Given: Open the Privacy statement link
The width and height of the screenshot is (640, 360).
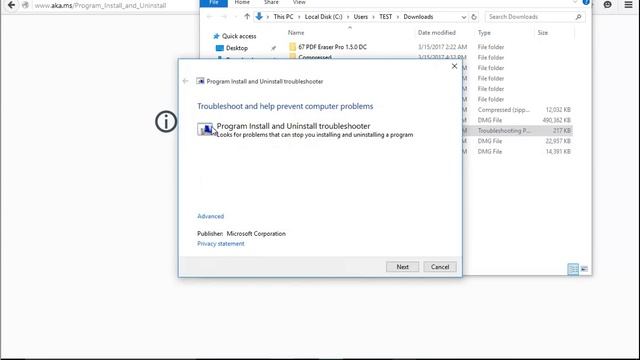Looking at the screenshot, I should point(220,244).
